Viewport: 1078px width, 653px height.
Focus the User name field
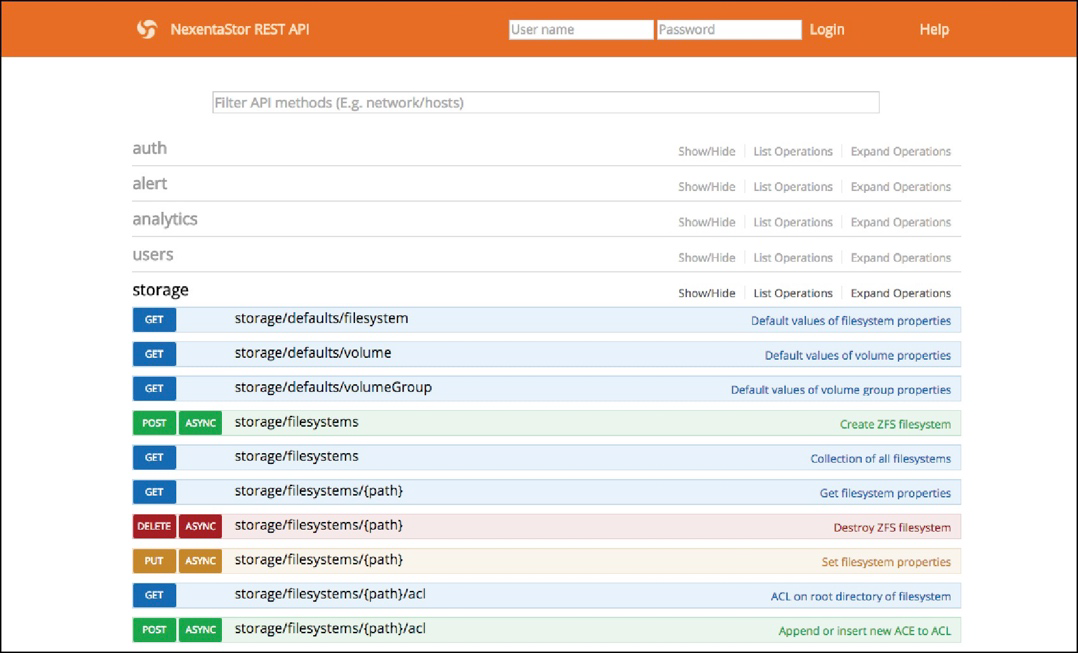tap(581, 30)
